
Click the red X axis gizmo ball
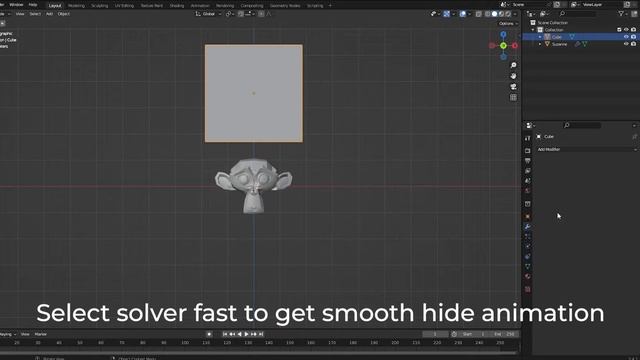point(515,46)
